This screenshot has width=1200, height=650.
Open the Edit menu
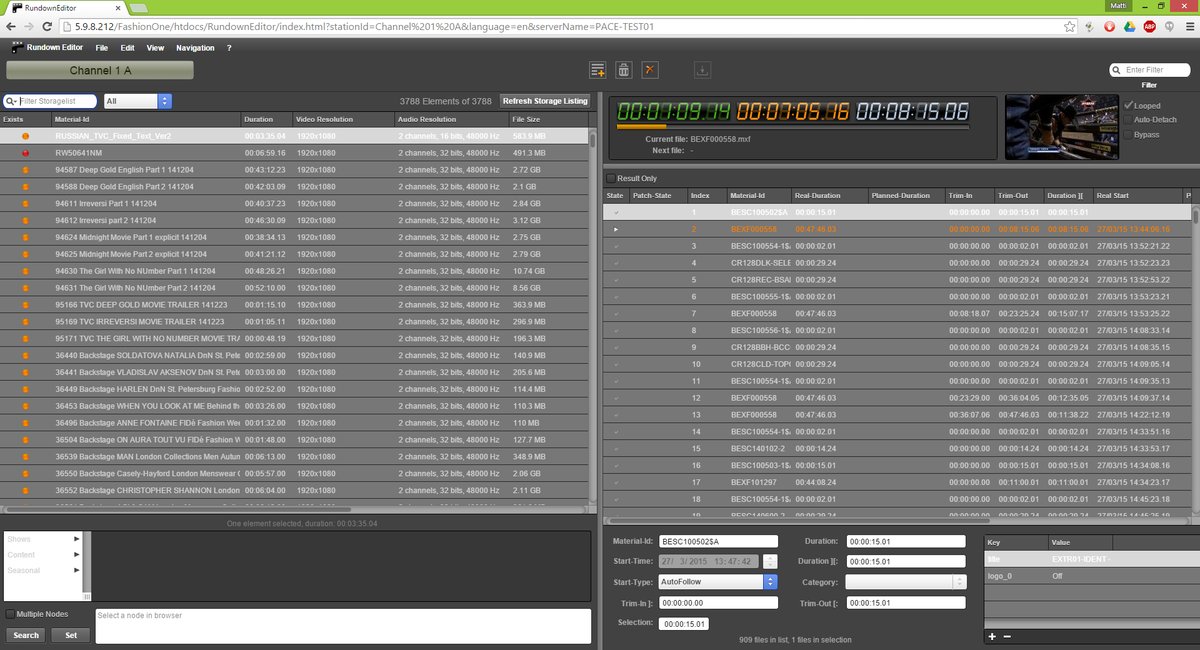click(127, 48)
